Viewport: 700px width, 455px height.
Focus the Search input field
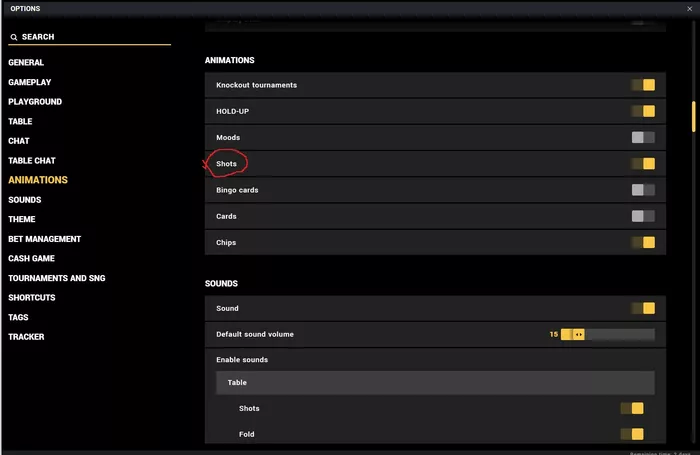(x=89, y=37)
